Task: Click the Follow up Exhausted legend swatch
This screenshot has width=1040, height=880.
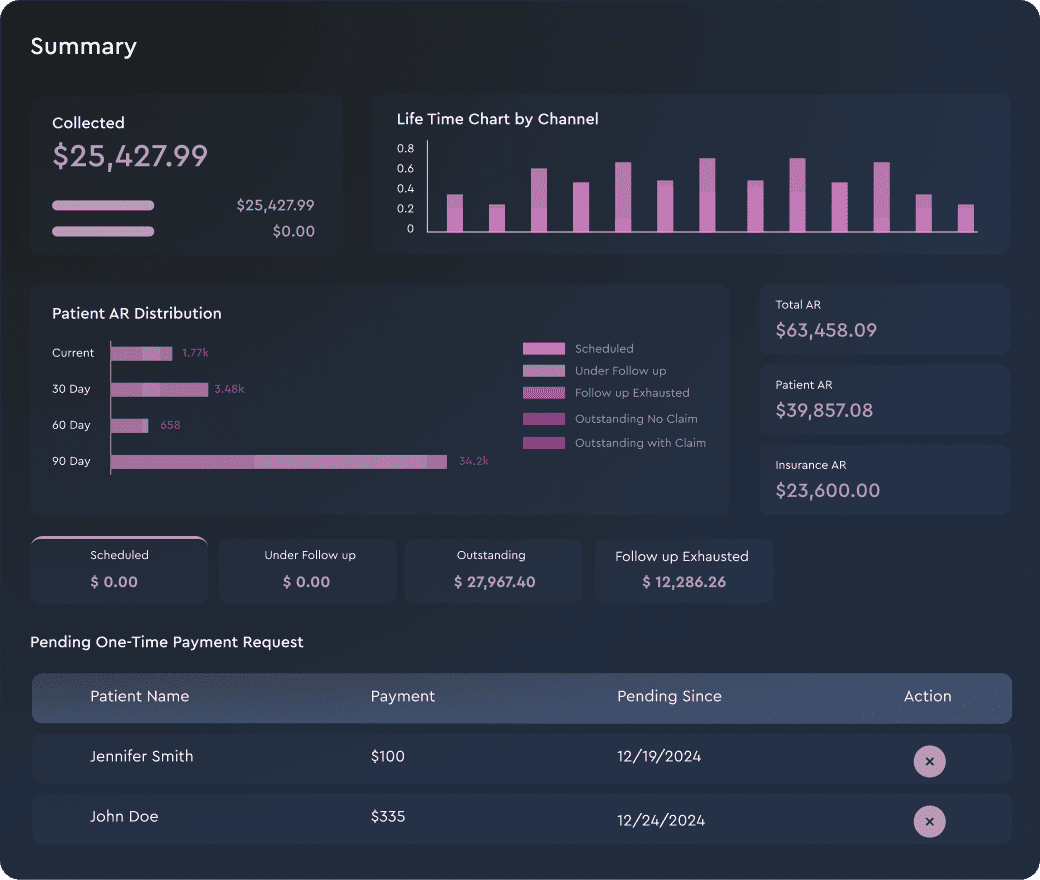Action: (544, 393)
